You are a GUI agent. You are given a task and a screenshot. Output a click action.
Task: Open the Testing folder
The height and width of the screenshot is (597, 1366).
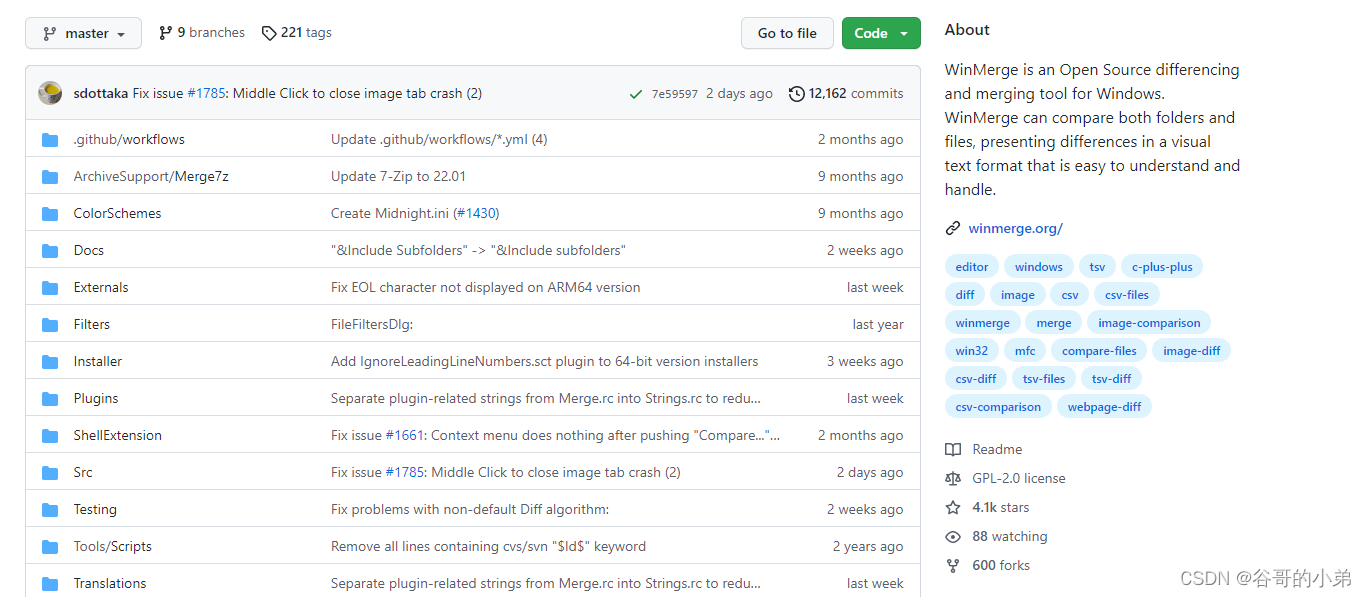95,510
